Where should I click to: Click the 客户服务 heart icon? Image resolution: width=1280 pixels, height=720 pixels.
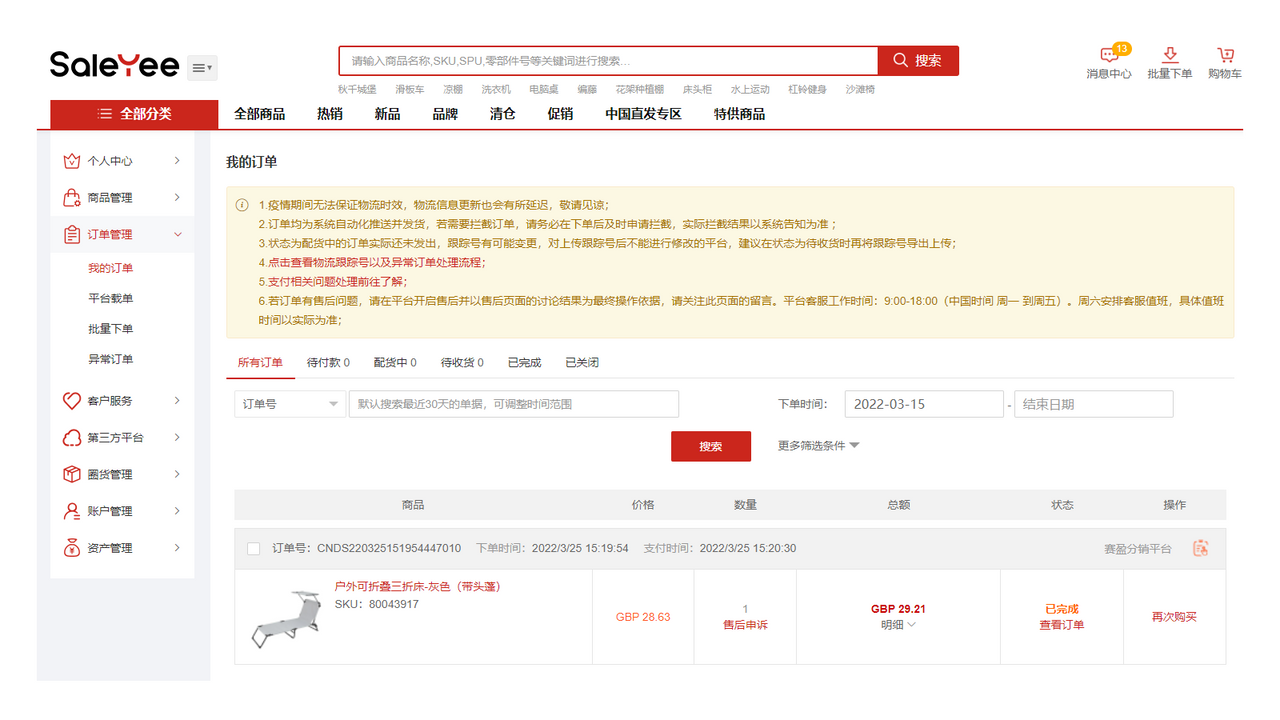(71, 401)
